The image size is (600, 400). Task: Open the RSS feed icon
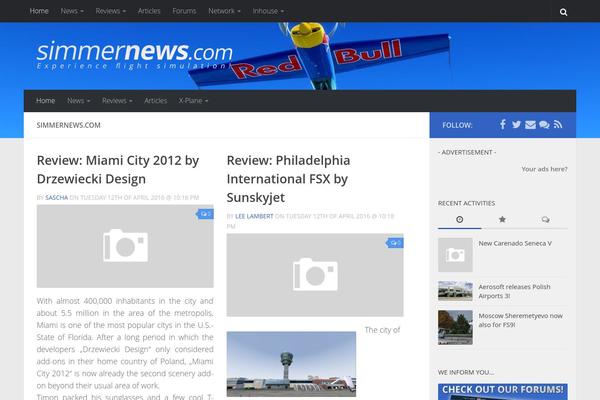pyautogui.click(x=558, y=125)
